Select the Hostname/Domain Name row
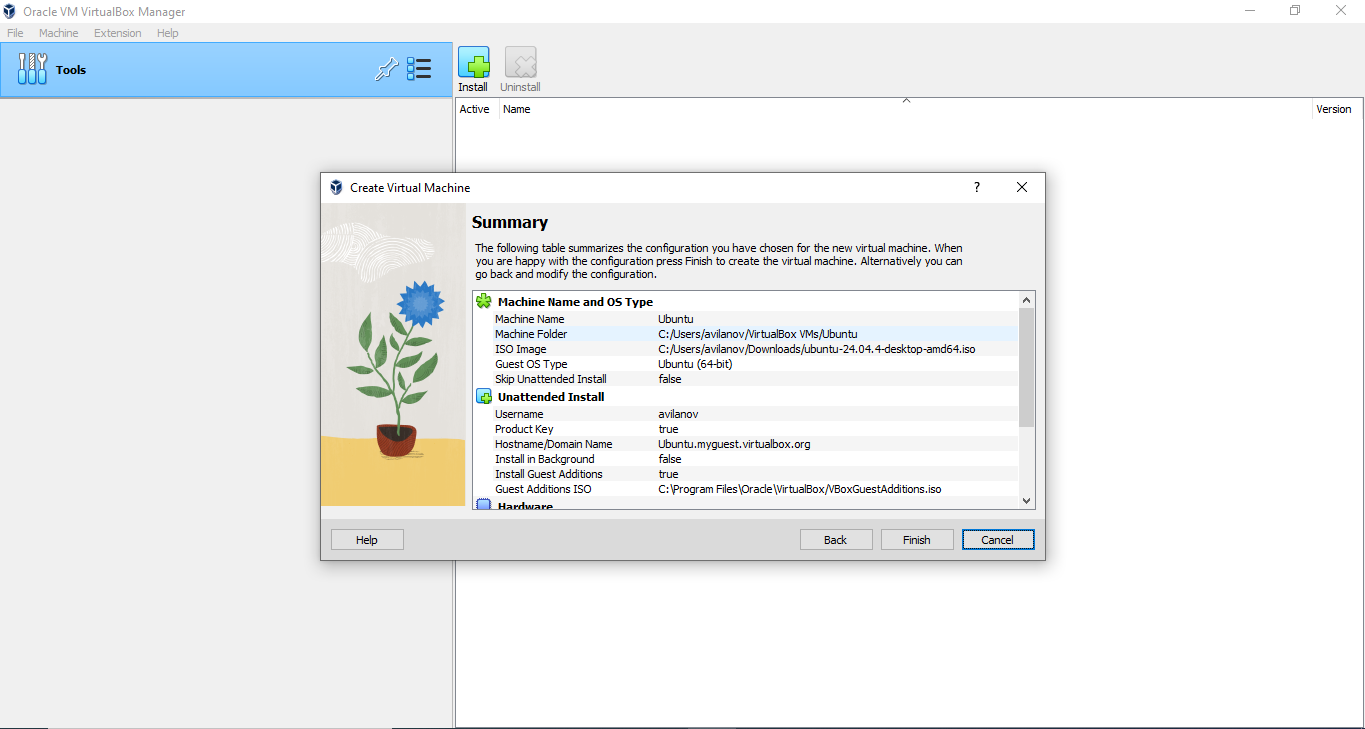 pyautogui.click(x=746, y=444)
